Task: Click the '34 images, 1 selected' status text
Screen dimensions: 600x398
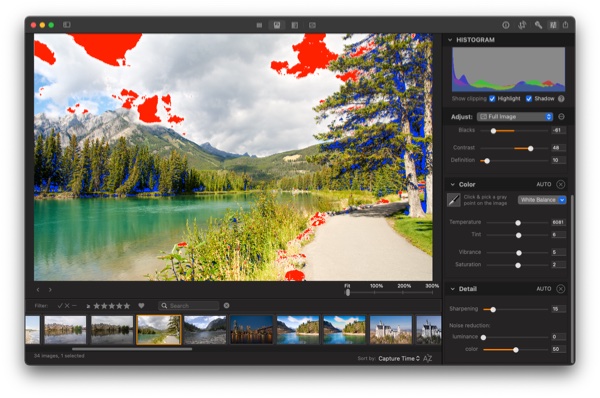Action: point(59,356)
